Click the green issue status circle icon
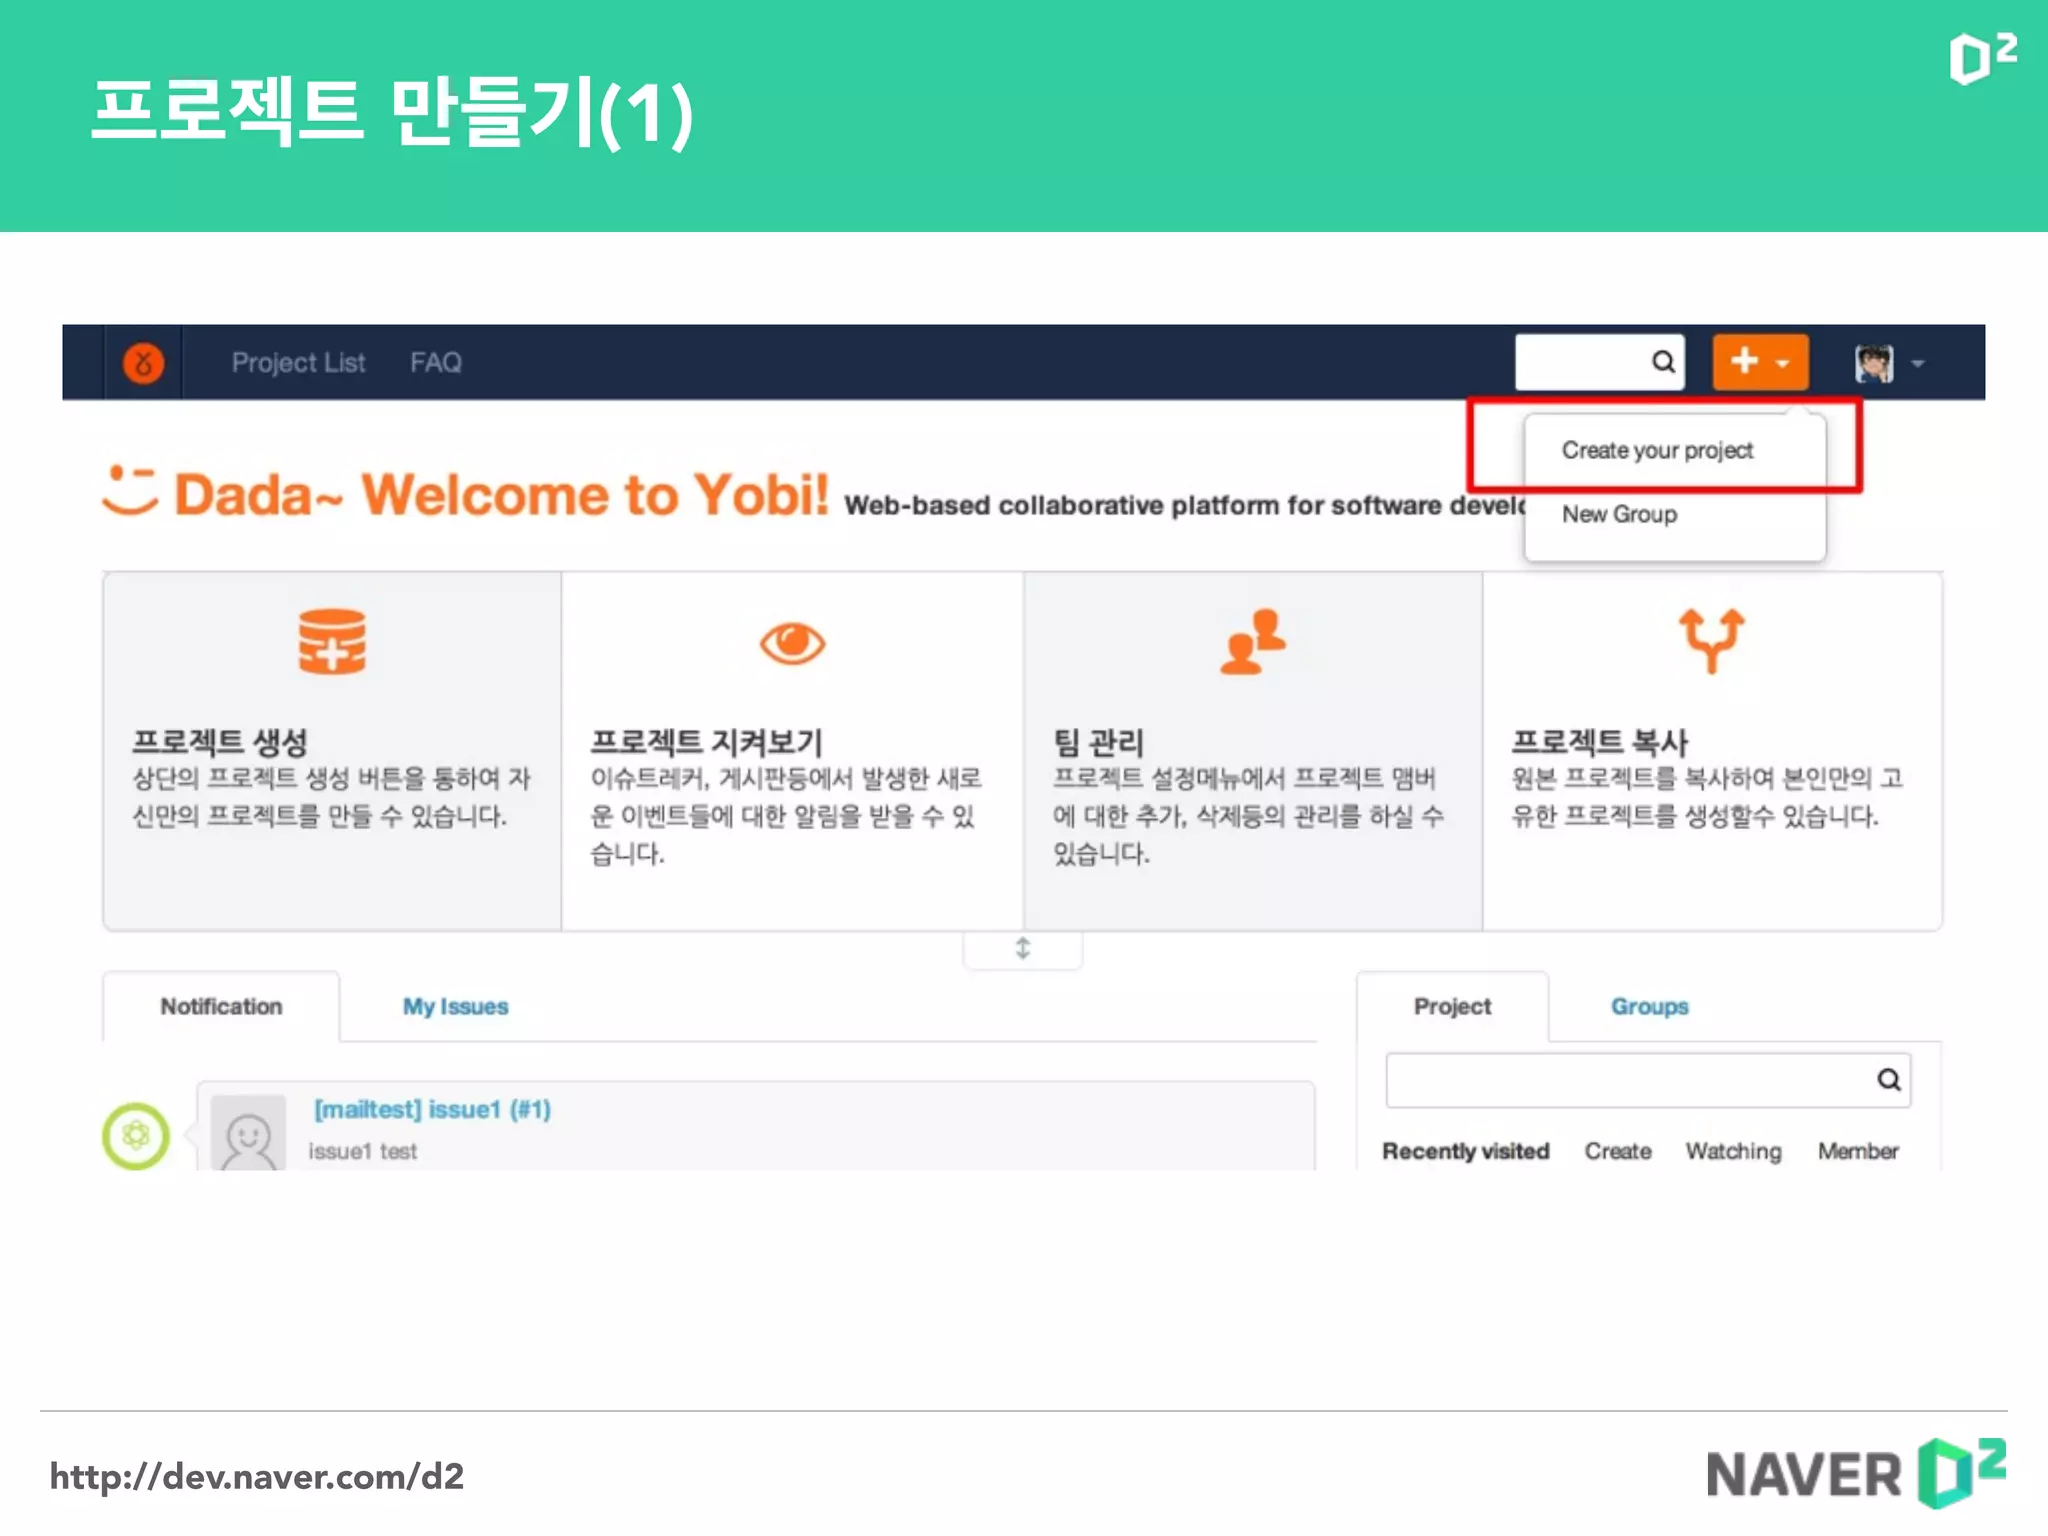The height and width of the screenshot is (1536, 2048). [136, 1136]
